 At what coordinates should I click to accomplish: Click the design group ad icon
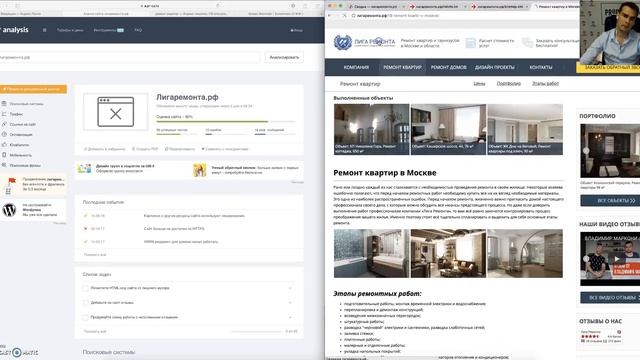click(84, 169)
